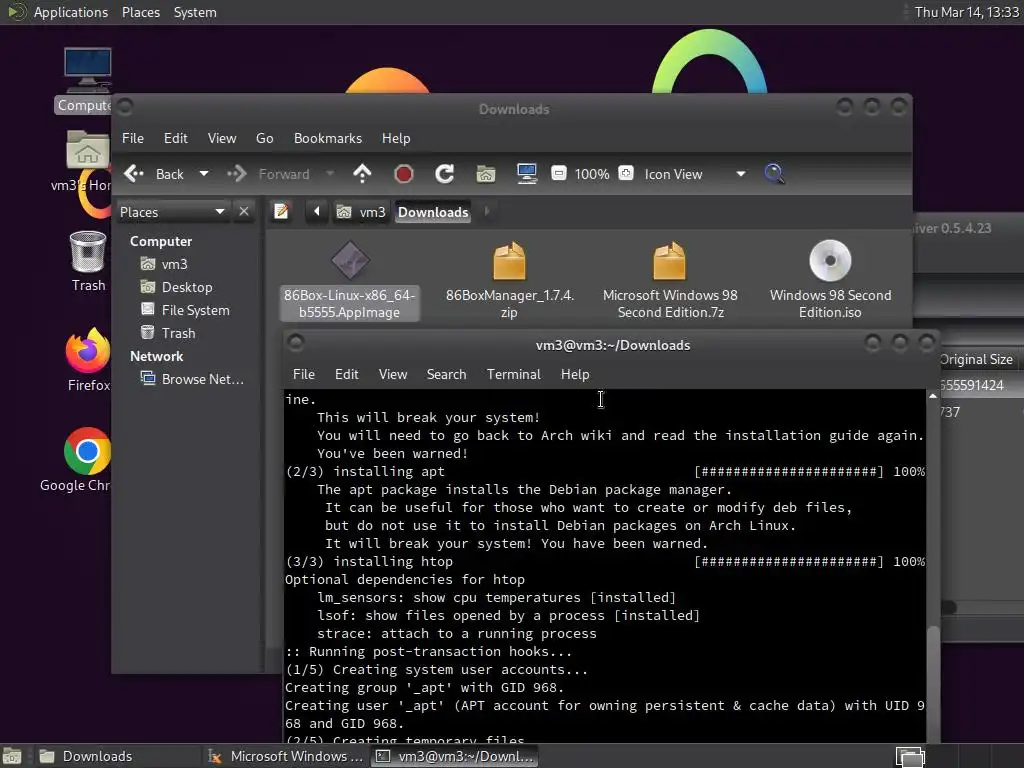Select the vm3 path bar button

coord(361,212)
